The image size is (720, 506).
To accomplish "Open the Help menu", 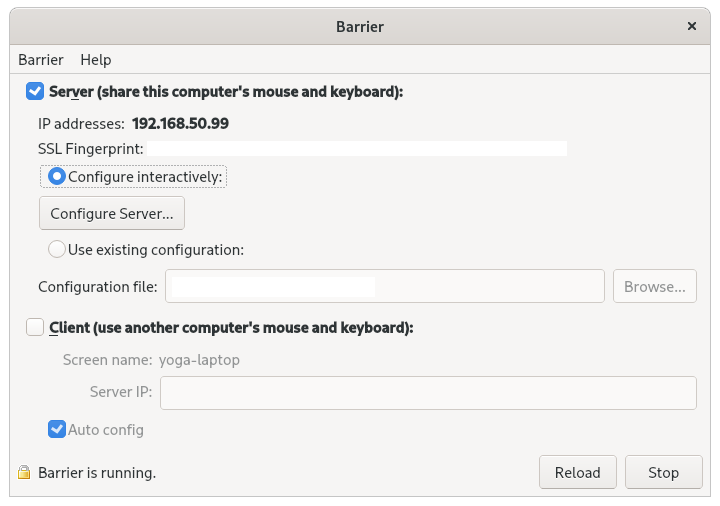I will point(96,60).
